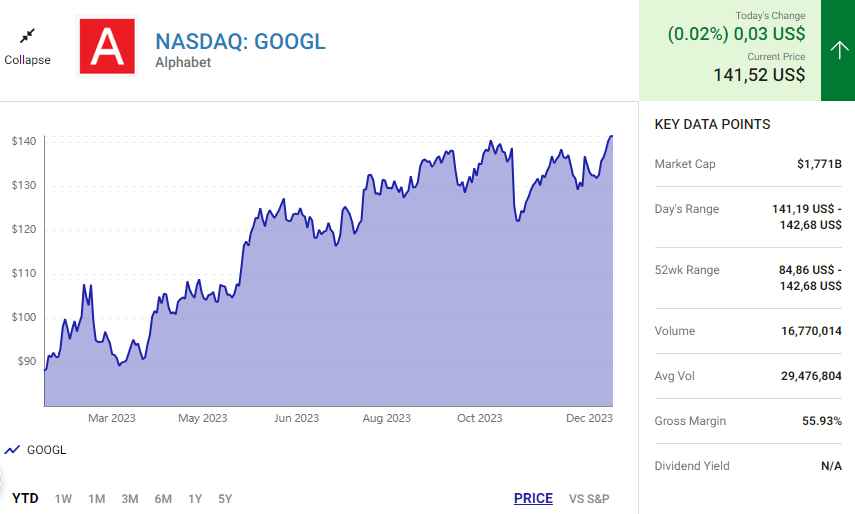Image resolution: width=855 pixels, height=514 pixels.
Task: Collapse the stock chart panel
Action: pos(27,59)
